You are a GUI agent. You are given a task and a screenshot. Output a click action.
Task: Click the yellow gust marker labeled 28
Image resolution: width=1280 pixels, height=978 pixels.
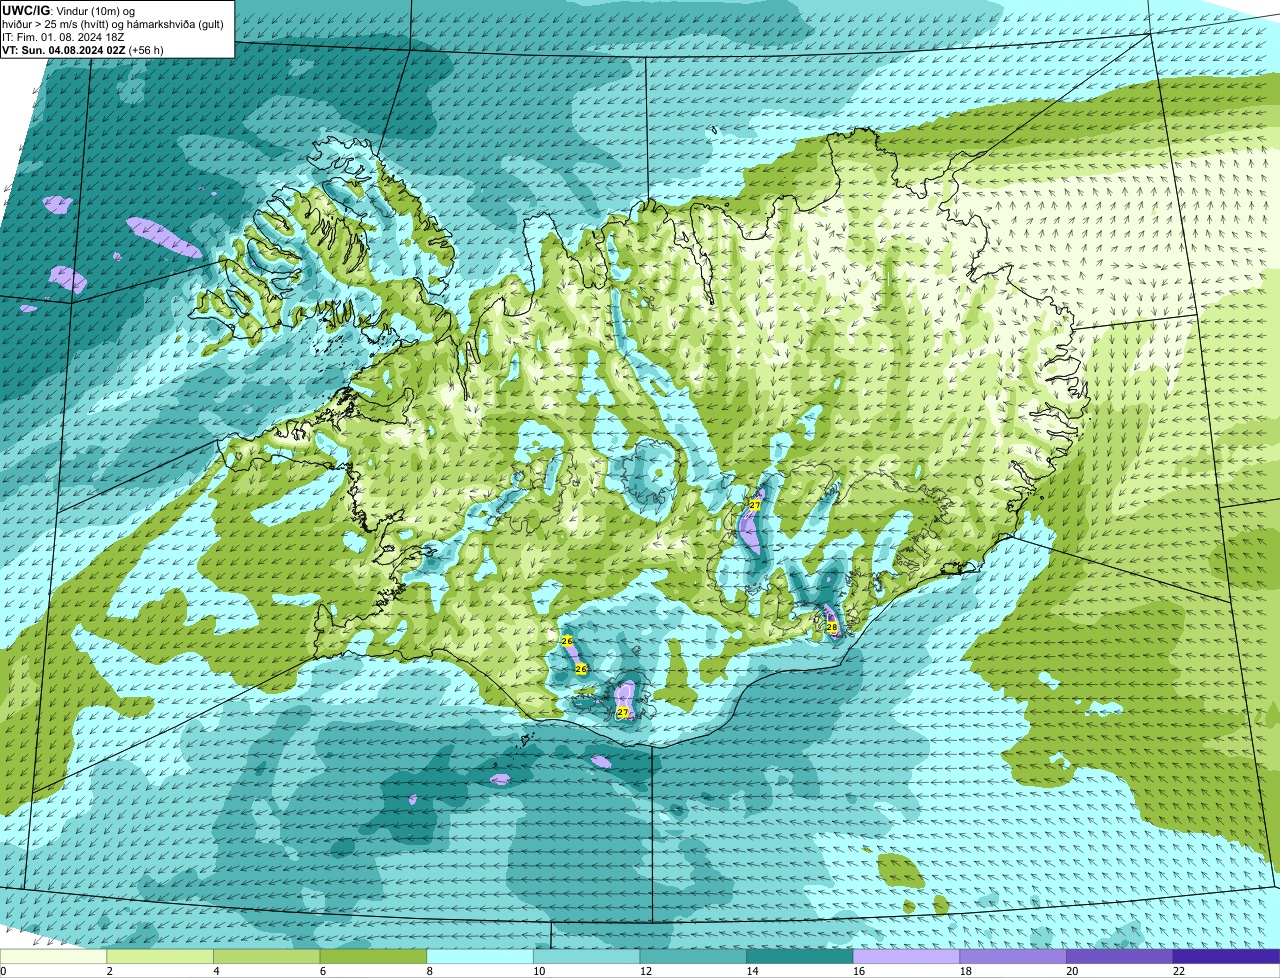point(832,627)
